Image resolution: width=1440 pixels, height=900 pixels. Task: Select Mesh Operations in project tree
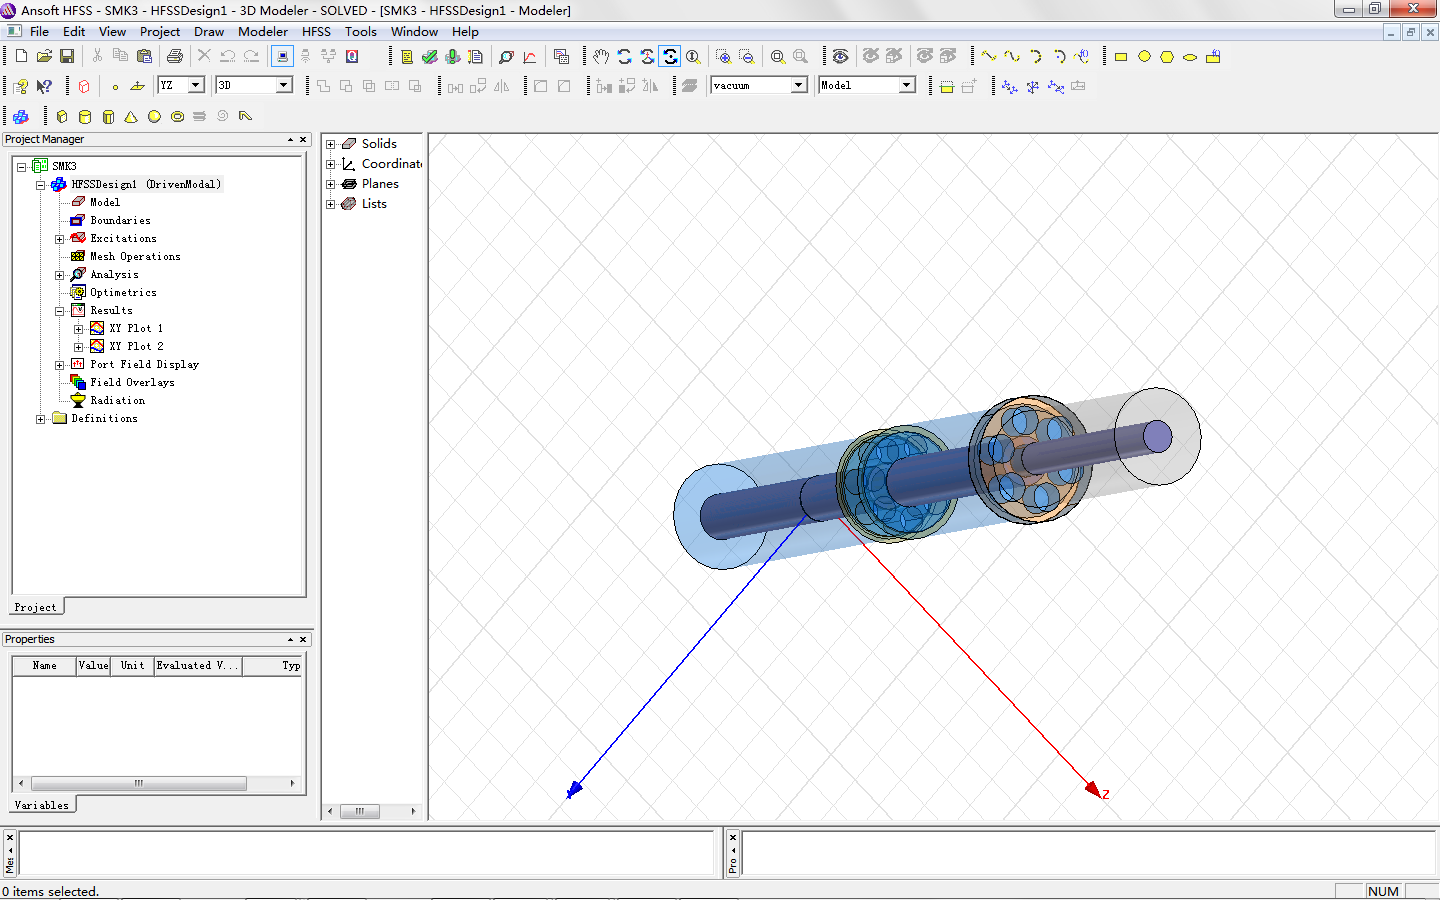pos(135,257)
